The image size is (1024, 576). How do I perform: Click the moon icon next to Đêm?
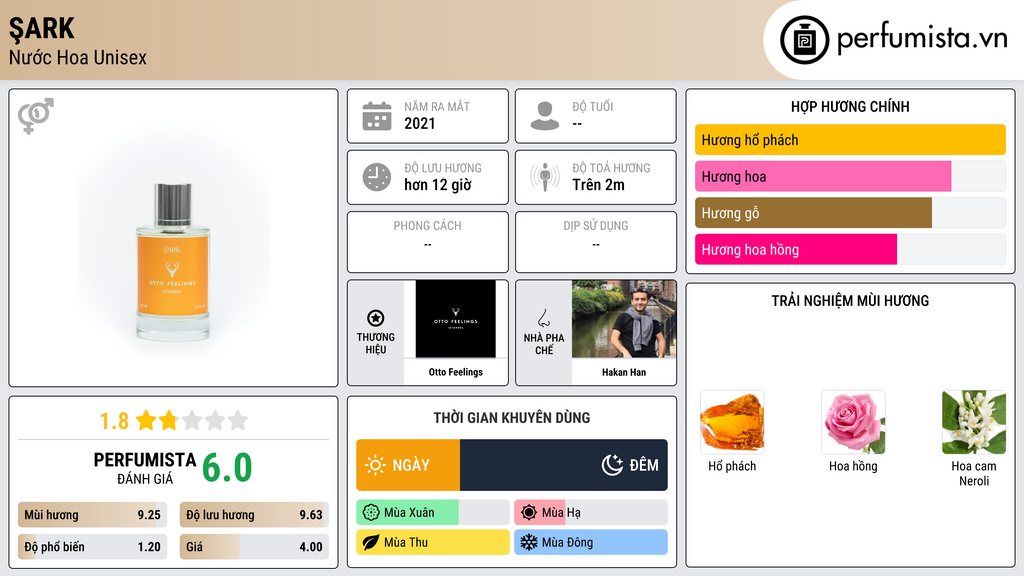612,465
